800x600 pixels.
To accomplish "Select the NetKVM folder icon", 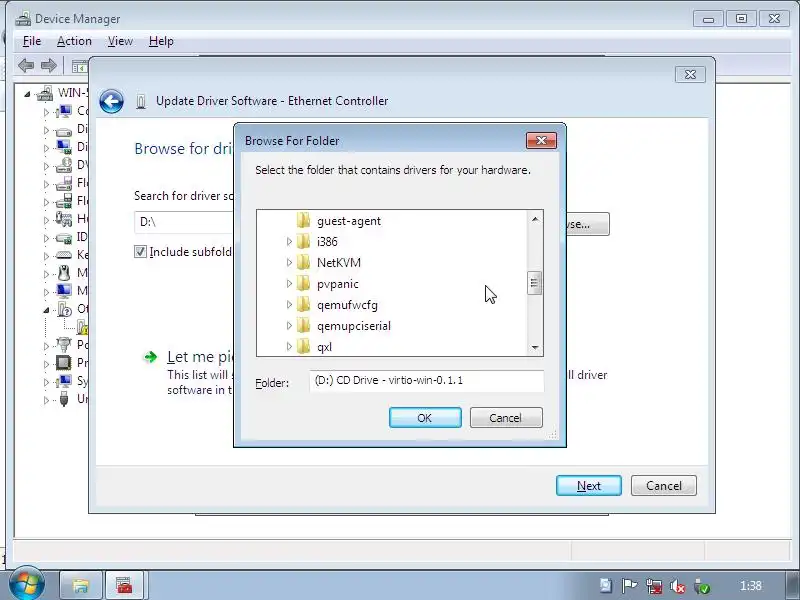I will (x=303, y=262).
